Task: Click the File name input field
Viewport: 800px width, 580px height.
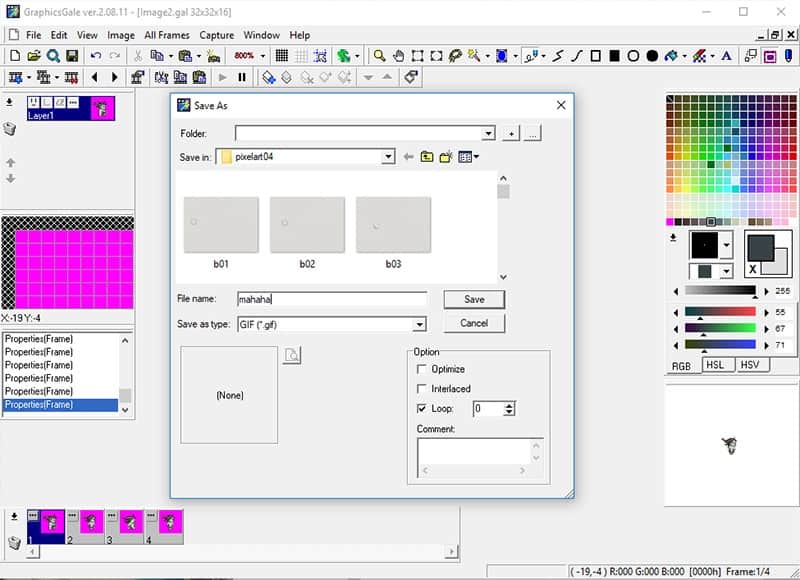Action: click(332, 299)
